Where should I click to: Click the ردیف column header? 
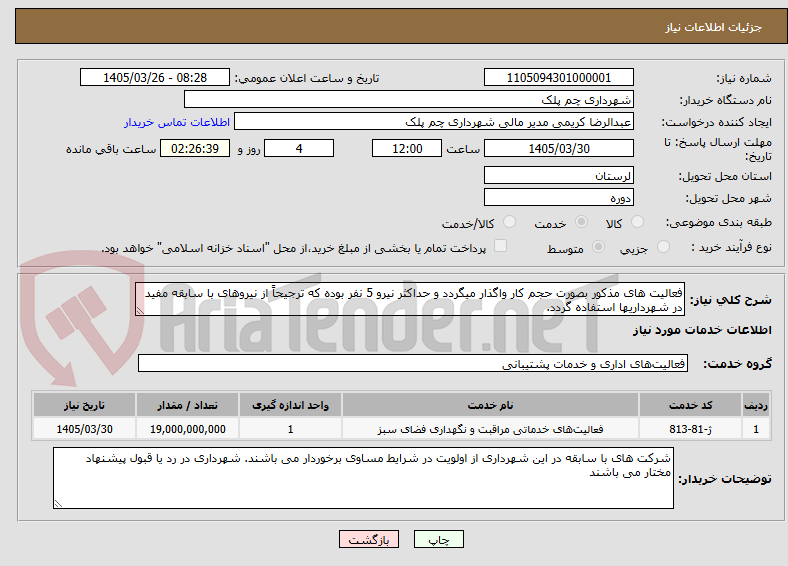(x=756, y=405)
